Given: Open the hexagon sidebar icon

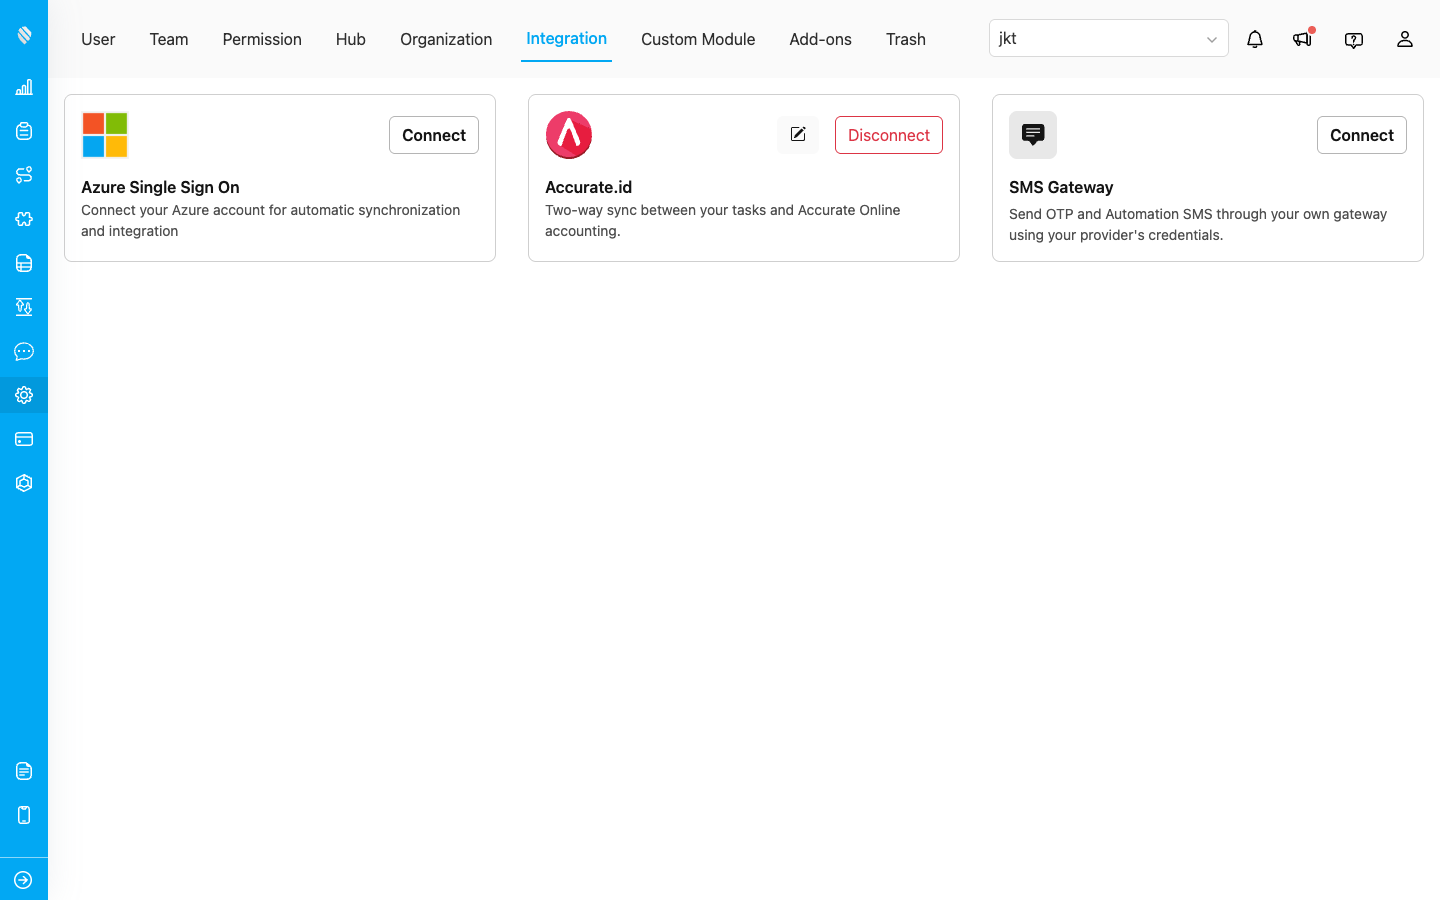Looking at the screenshot, I should pos(24,483).
